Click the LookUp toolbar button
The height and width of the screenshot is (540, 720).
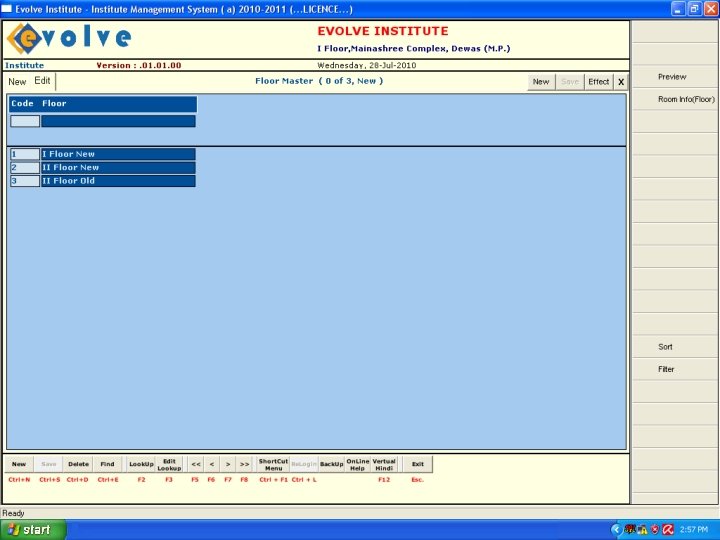point(141,464)
